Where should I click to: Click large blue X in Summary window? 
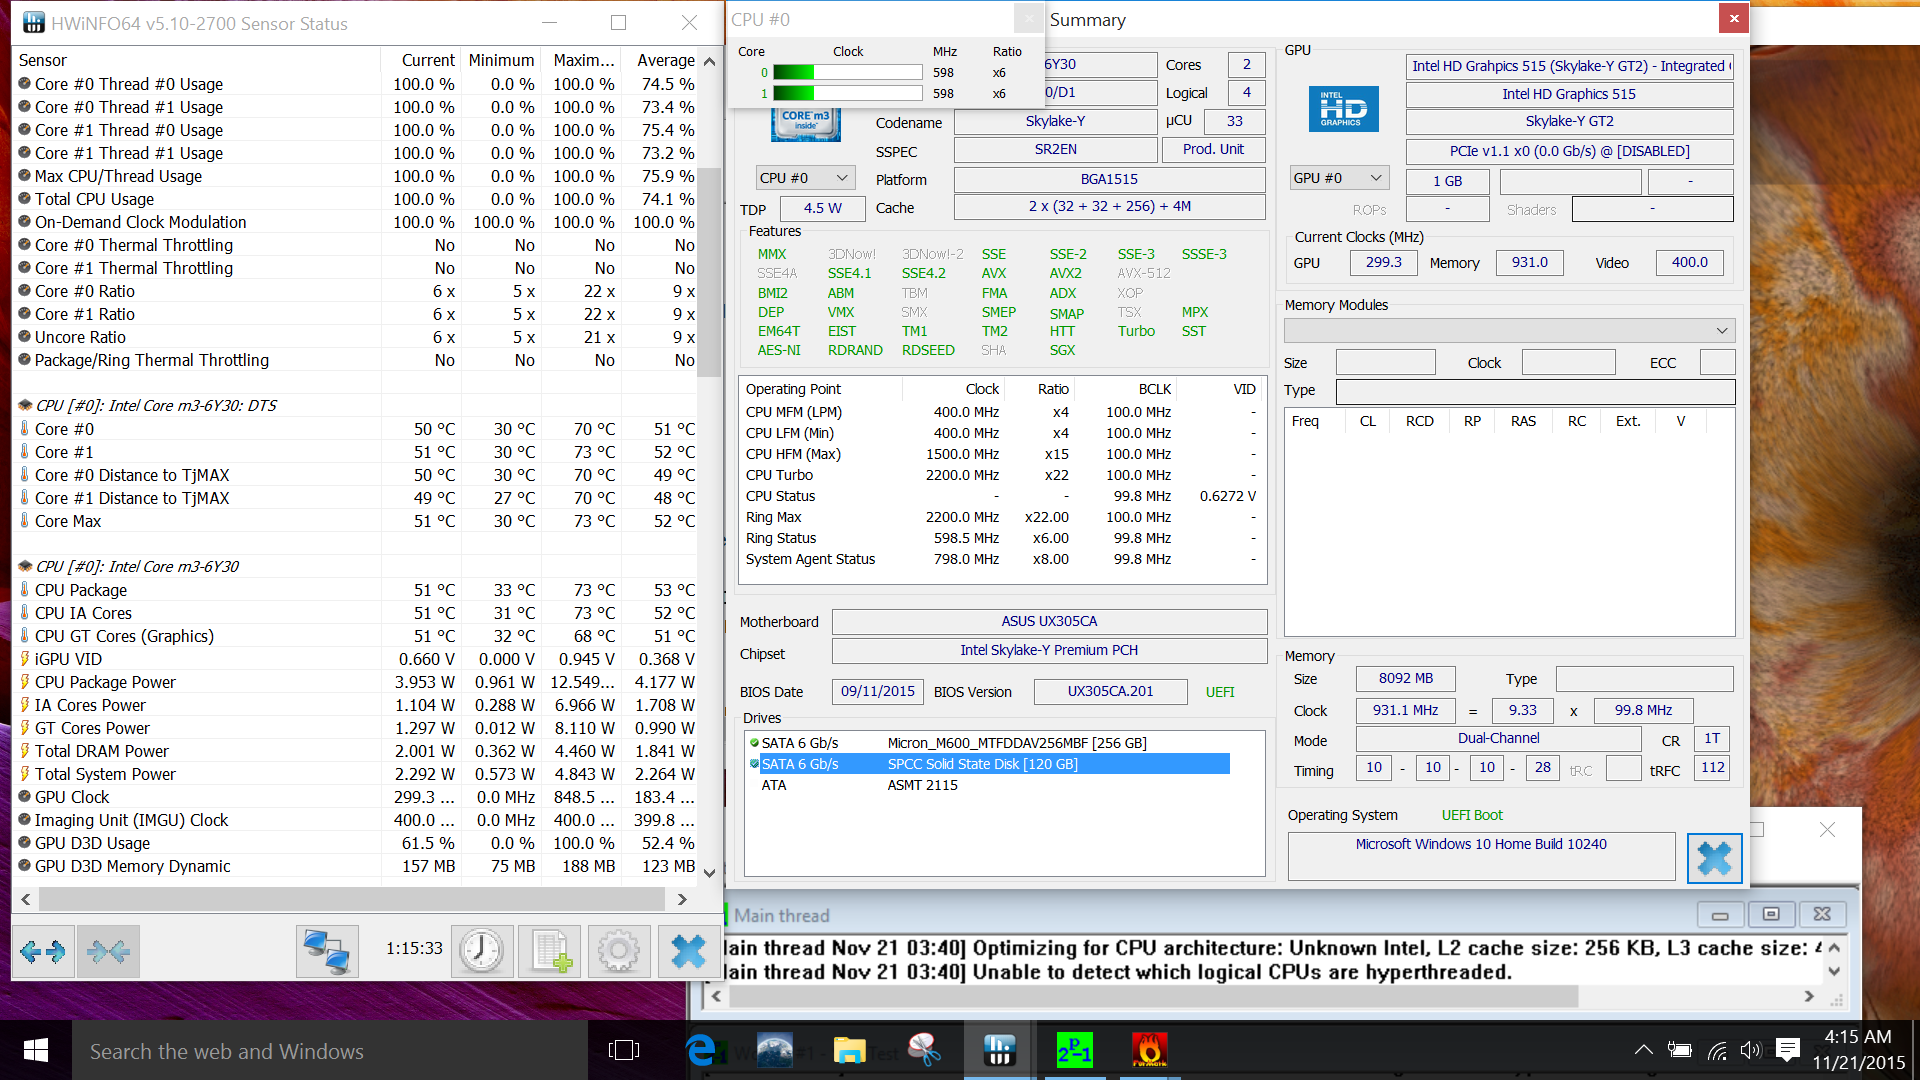pos(1713,858)
